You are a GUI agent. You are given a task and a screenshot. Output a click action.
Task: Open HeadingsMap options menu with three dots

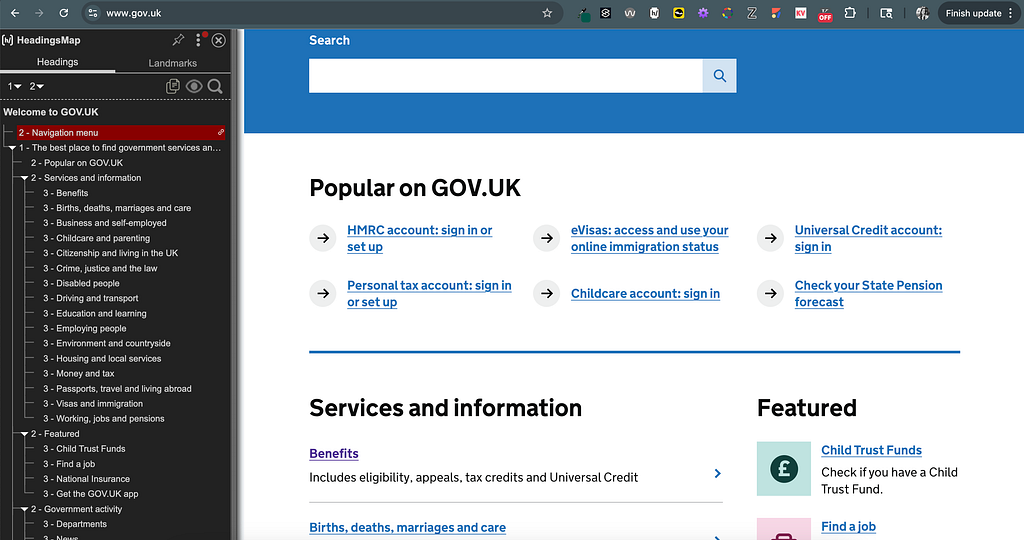coord(198,40)
